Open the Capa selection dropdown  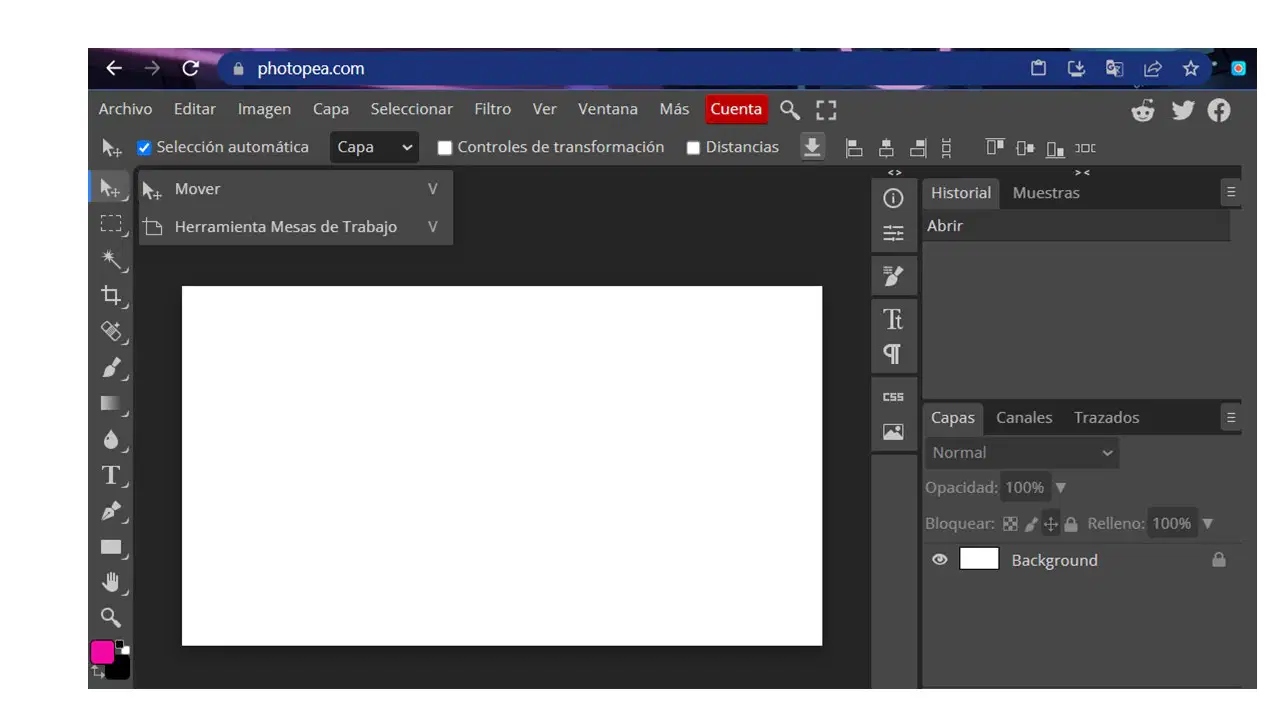pyautogui.click(x=374, y=147)
